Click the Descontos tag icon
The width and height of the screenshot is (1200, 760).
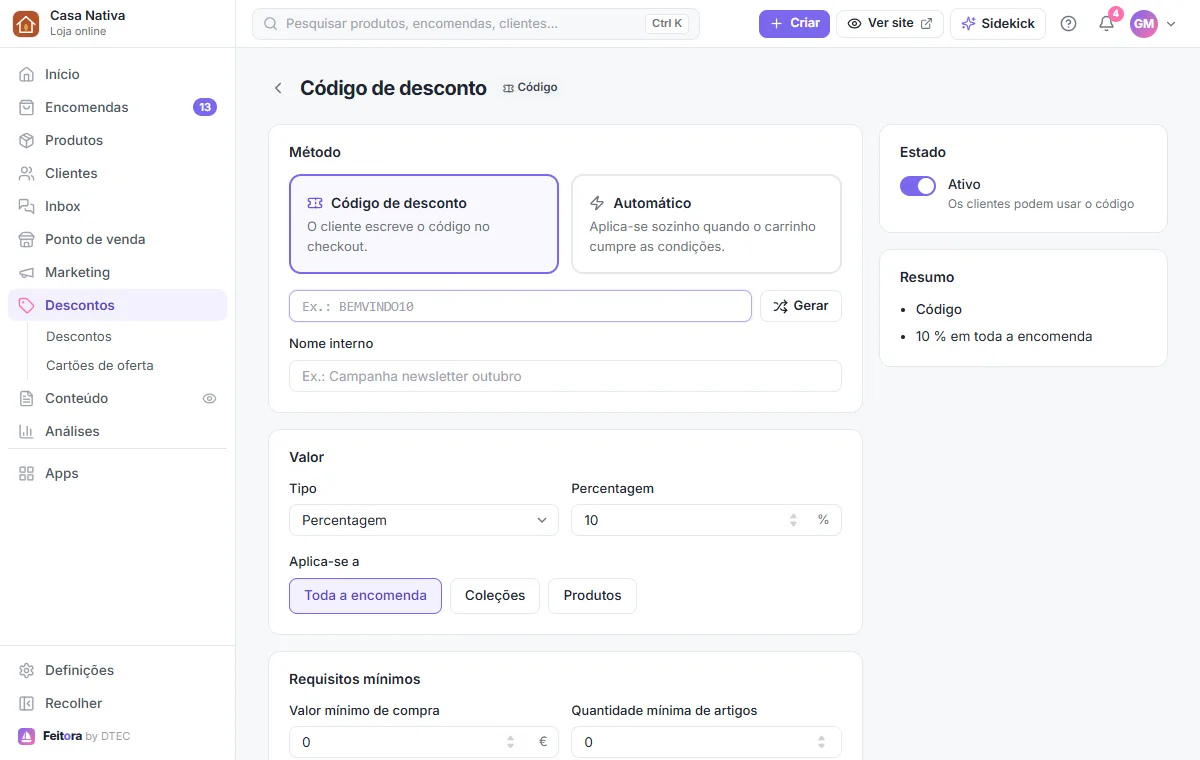(x=27, y=305)
